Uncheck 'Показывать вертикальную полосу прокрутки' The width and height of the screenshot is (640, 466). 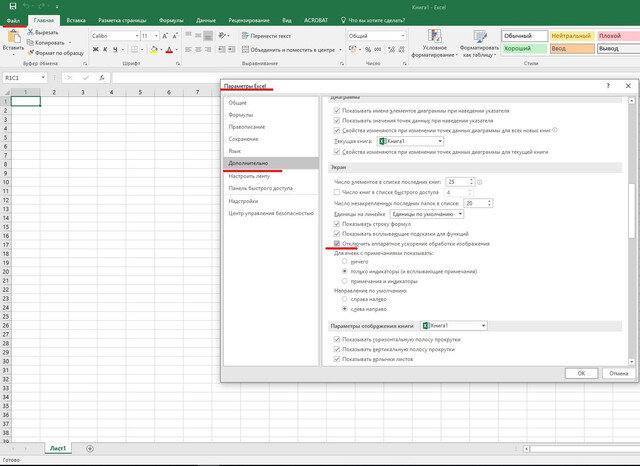coord(337,349)
